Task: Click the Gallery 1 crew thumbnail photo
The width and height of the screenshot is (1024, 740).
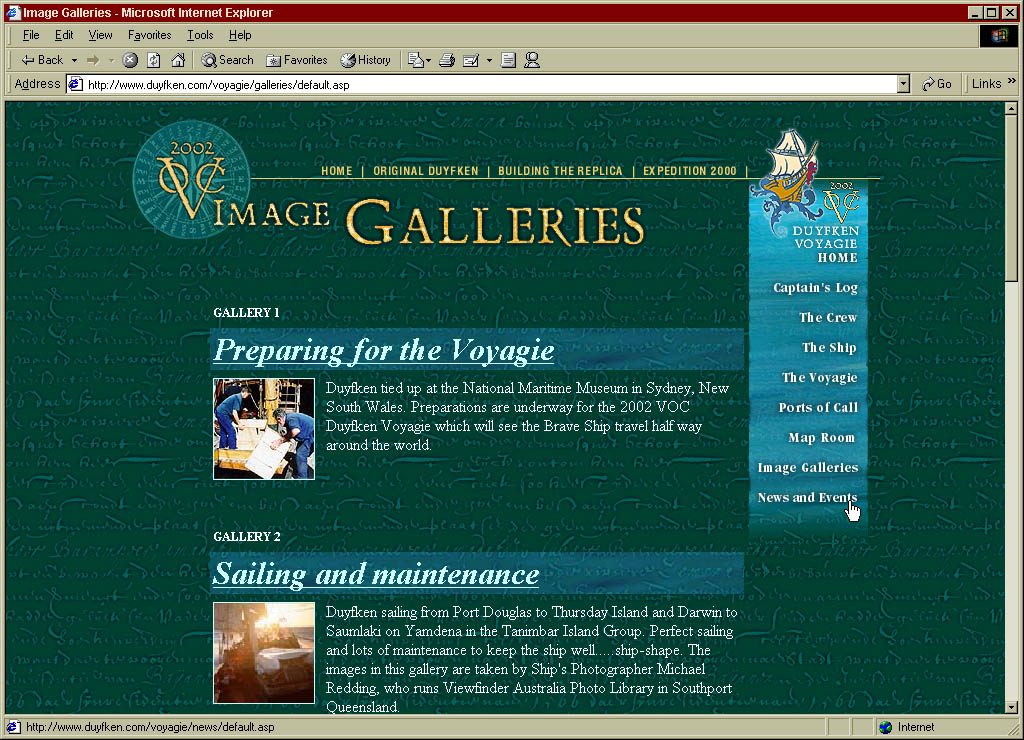Action: (264, 429)
